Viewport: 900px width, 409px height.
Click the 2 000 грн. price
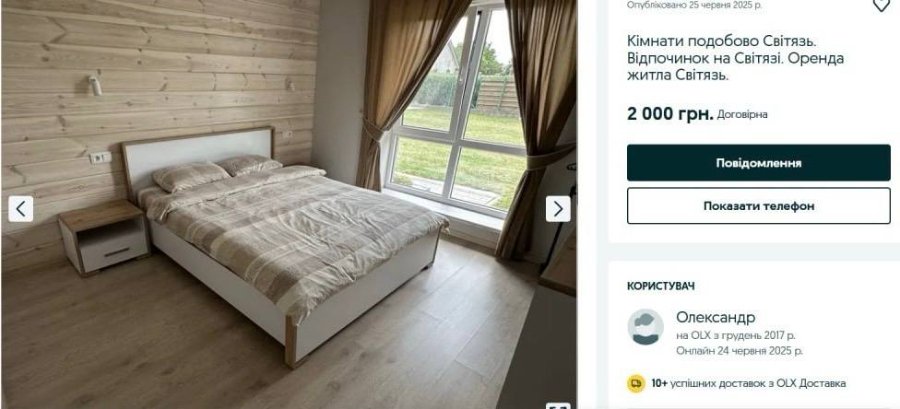[x=670, y=114]
